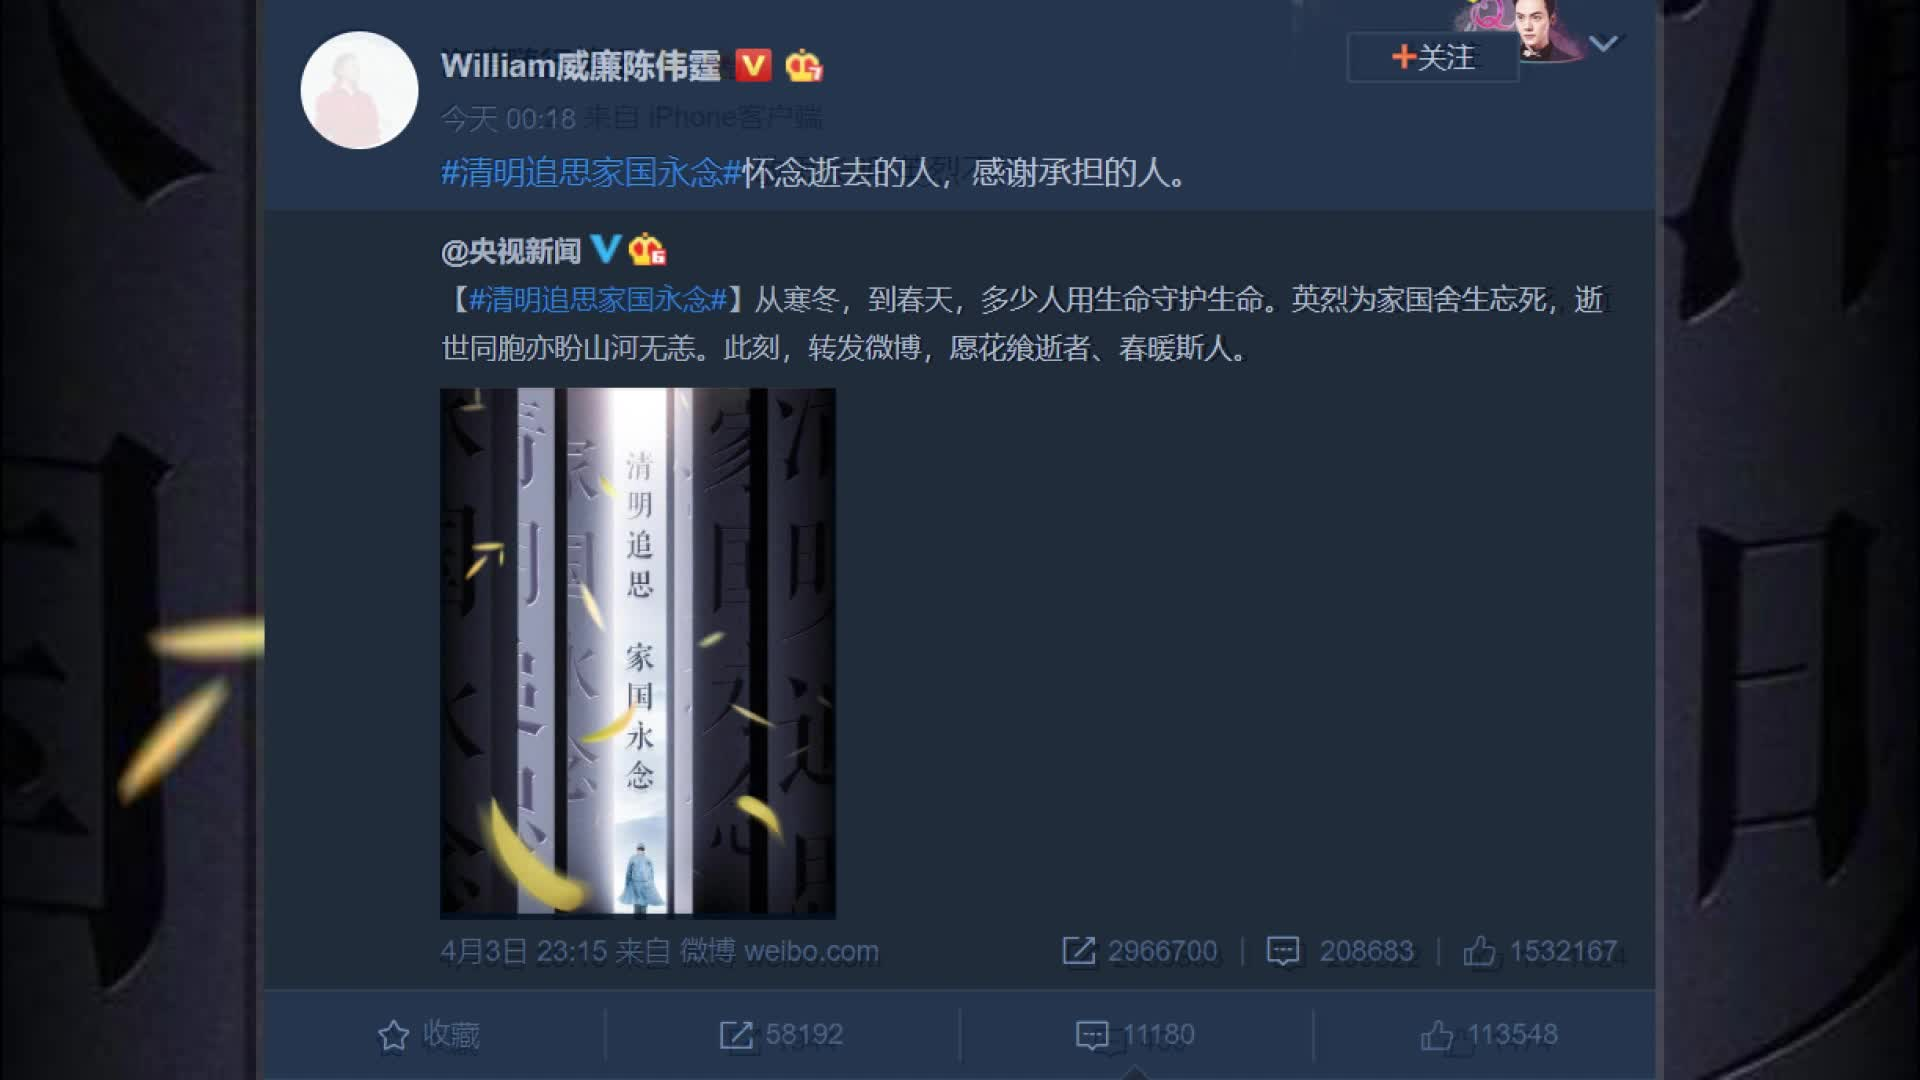Add this post to 收藏 favorites

(x=429, y=1035)
